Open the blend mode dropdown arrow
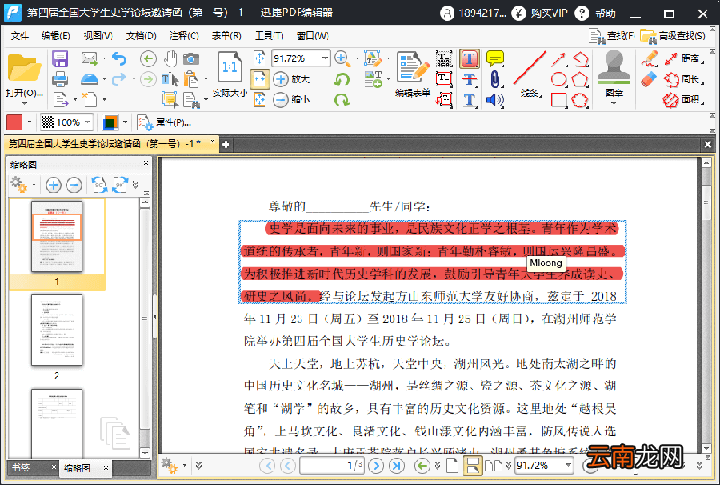This screenshot has width=720, height=485. point(125,122)
